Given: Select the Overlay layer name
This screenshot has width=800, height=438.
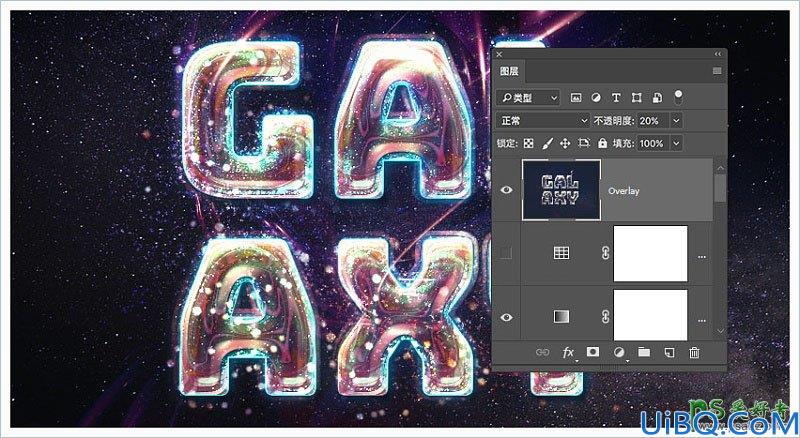Looking at the screenshot, I should (x=623, y=191).
